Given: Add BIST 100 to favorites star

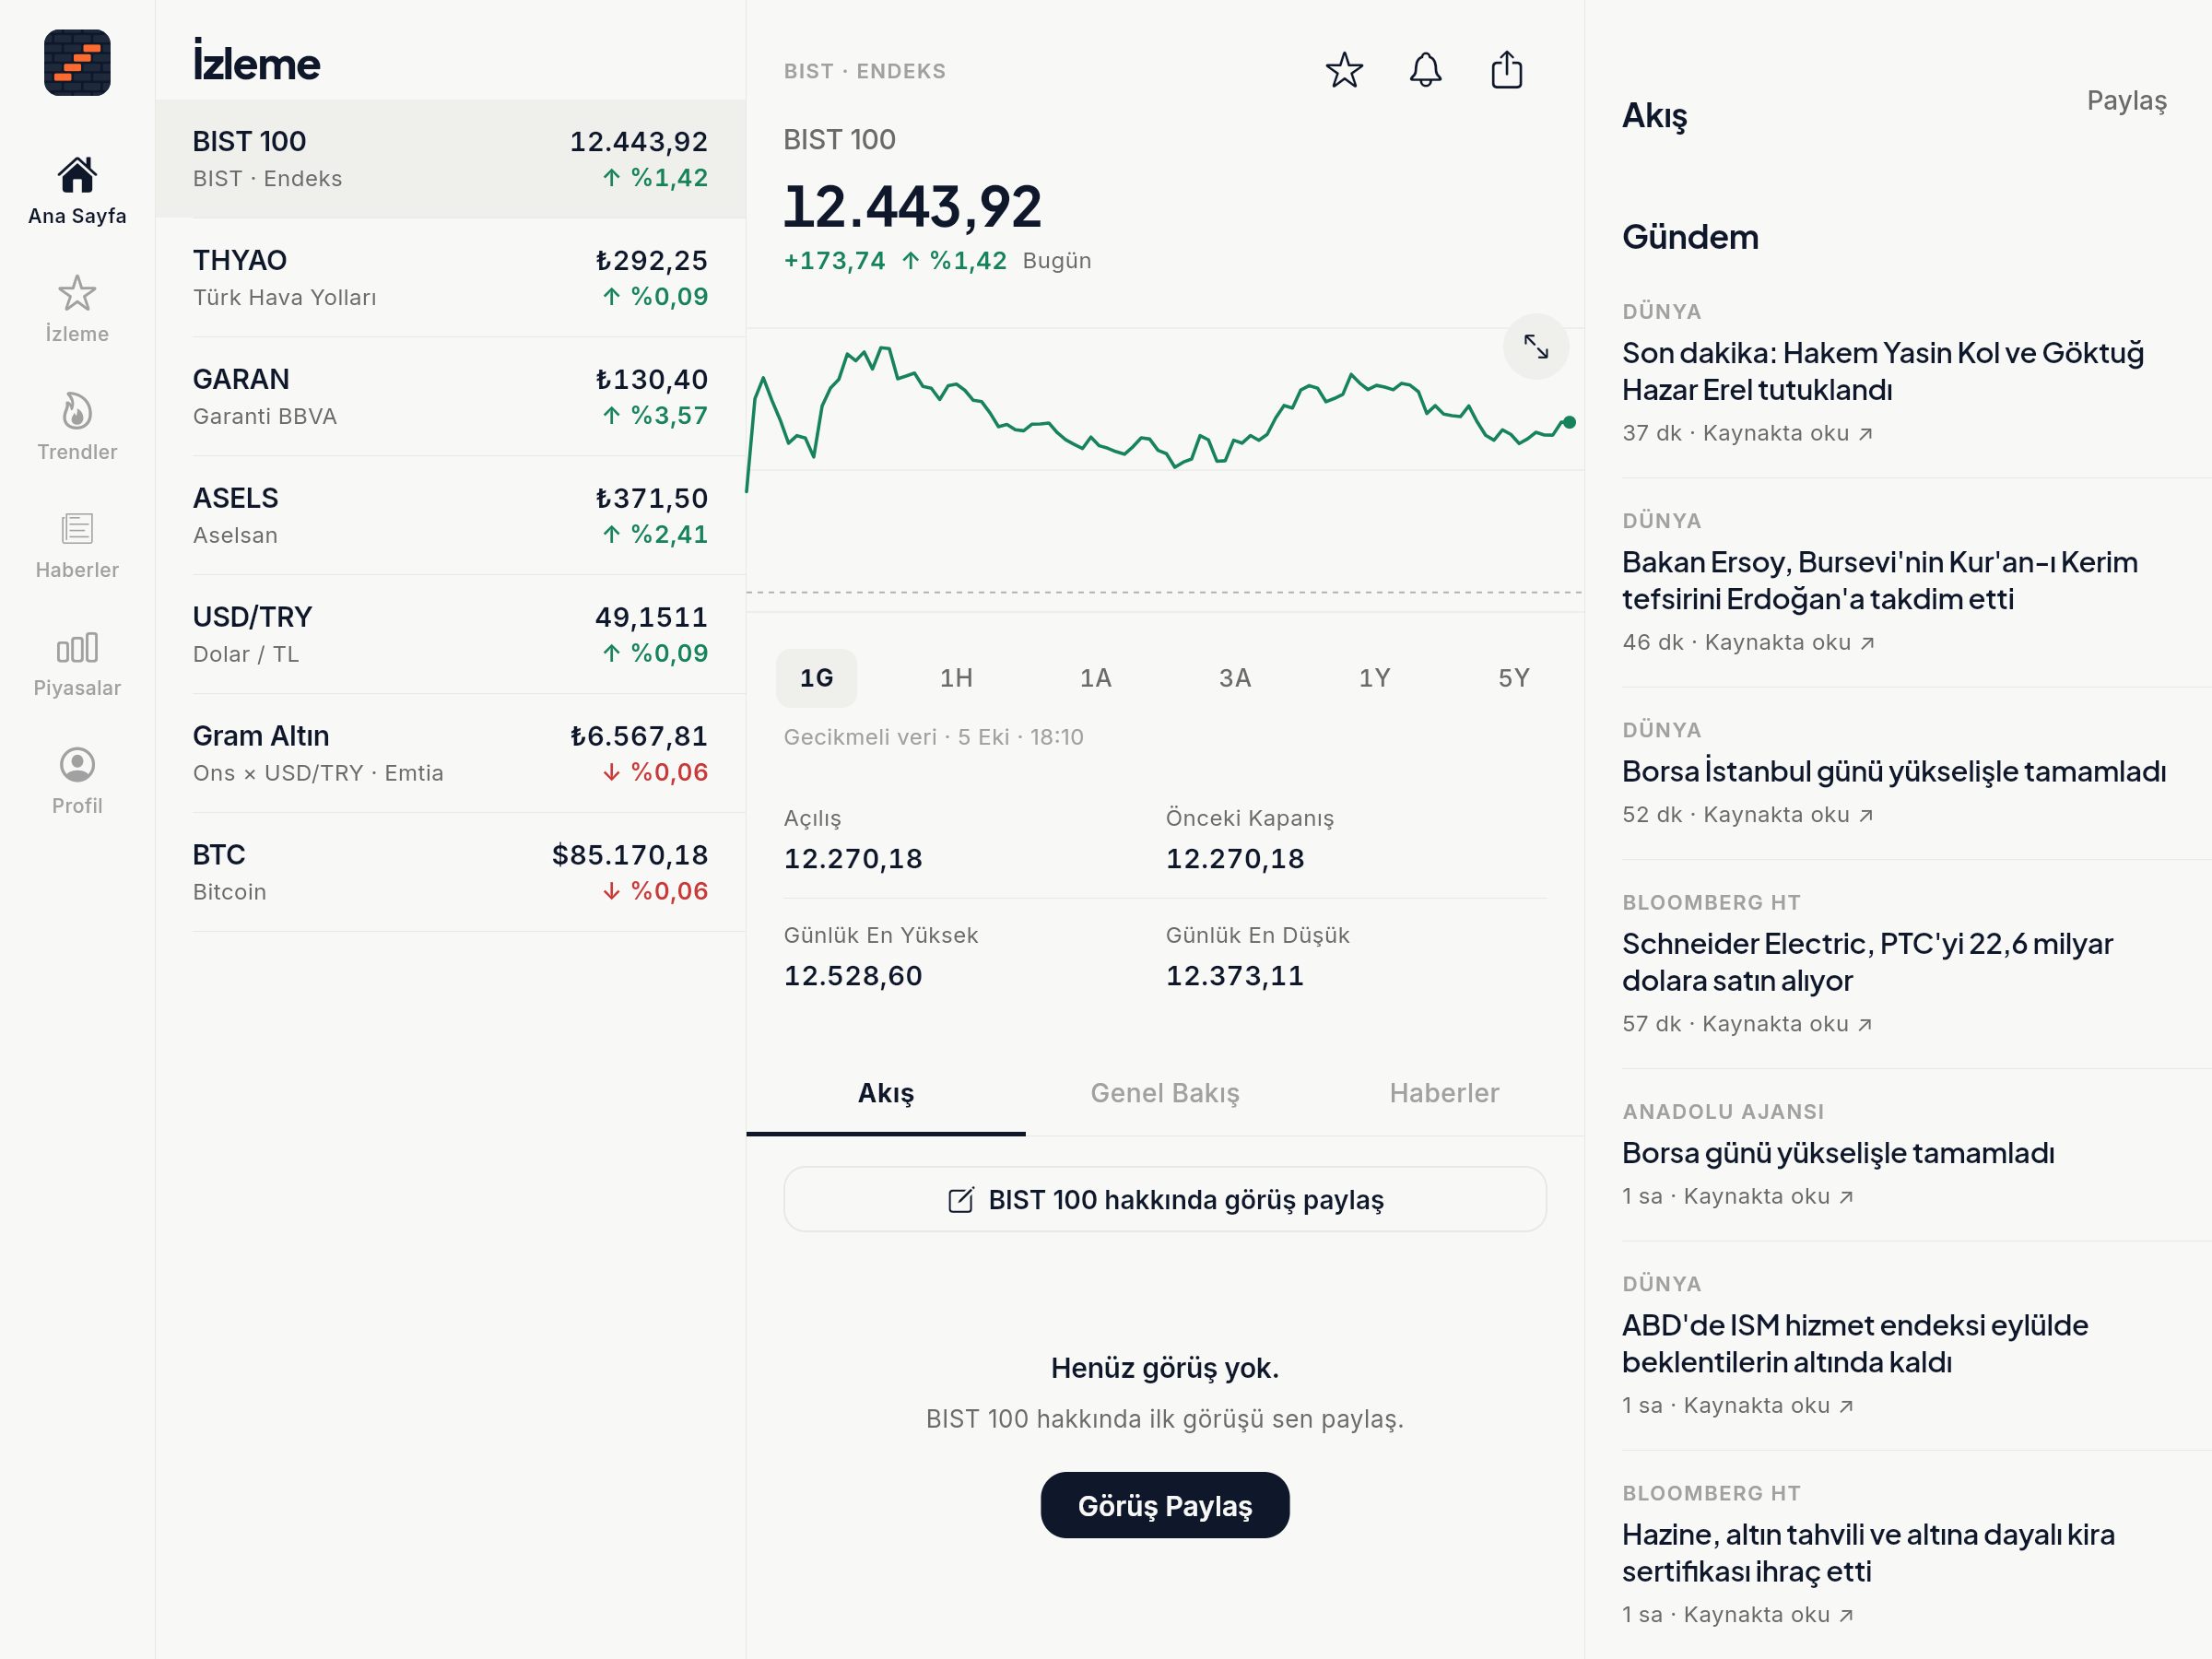Looking at the screenshot, I should tap(1344, 70).
